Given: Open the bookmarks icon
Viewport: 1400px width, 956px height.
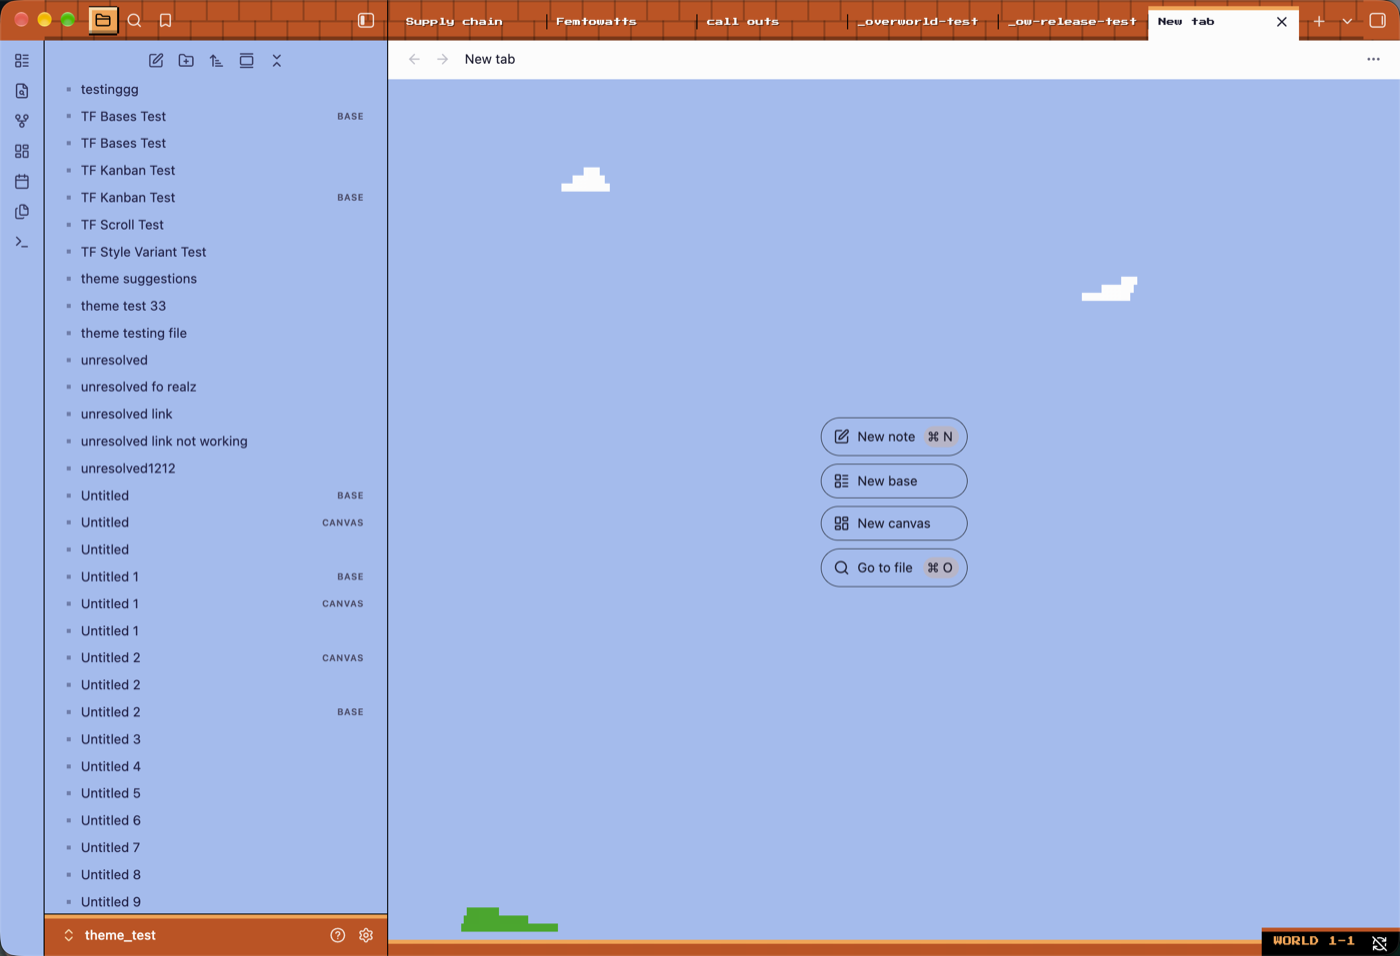Looking at the screenshot, I should pyautogui.click(x=166, y=20).
